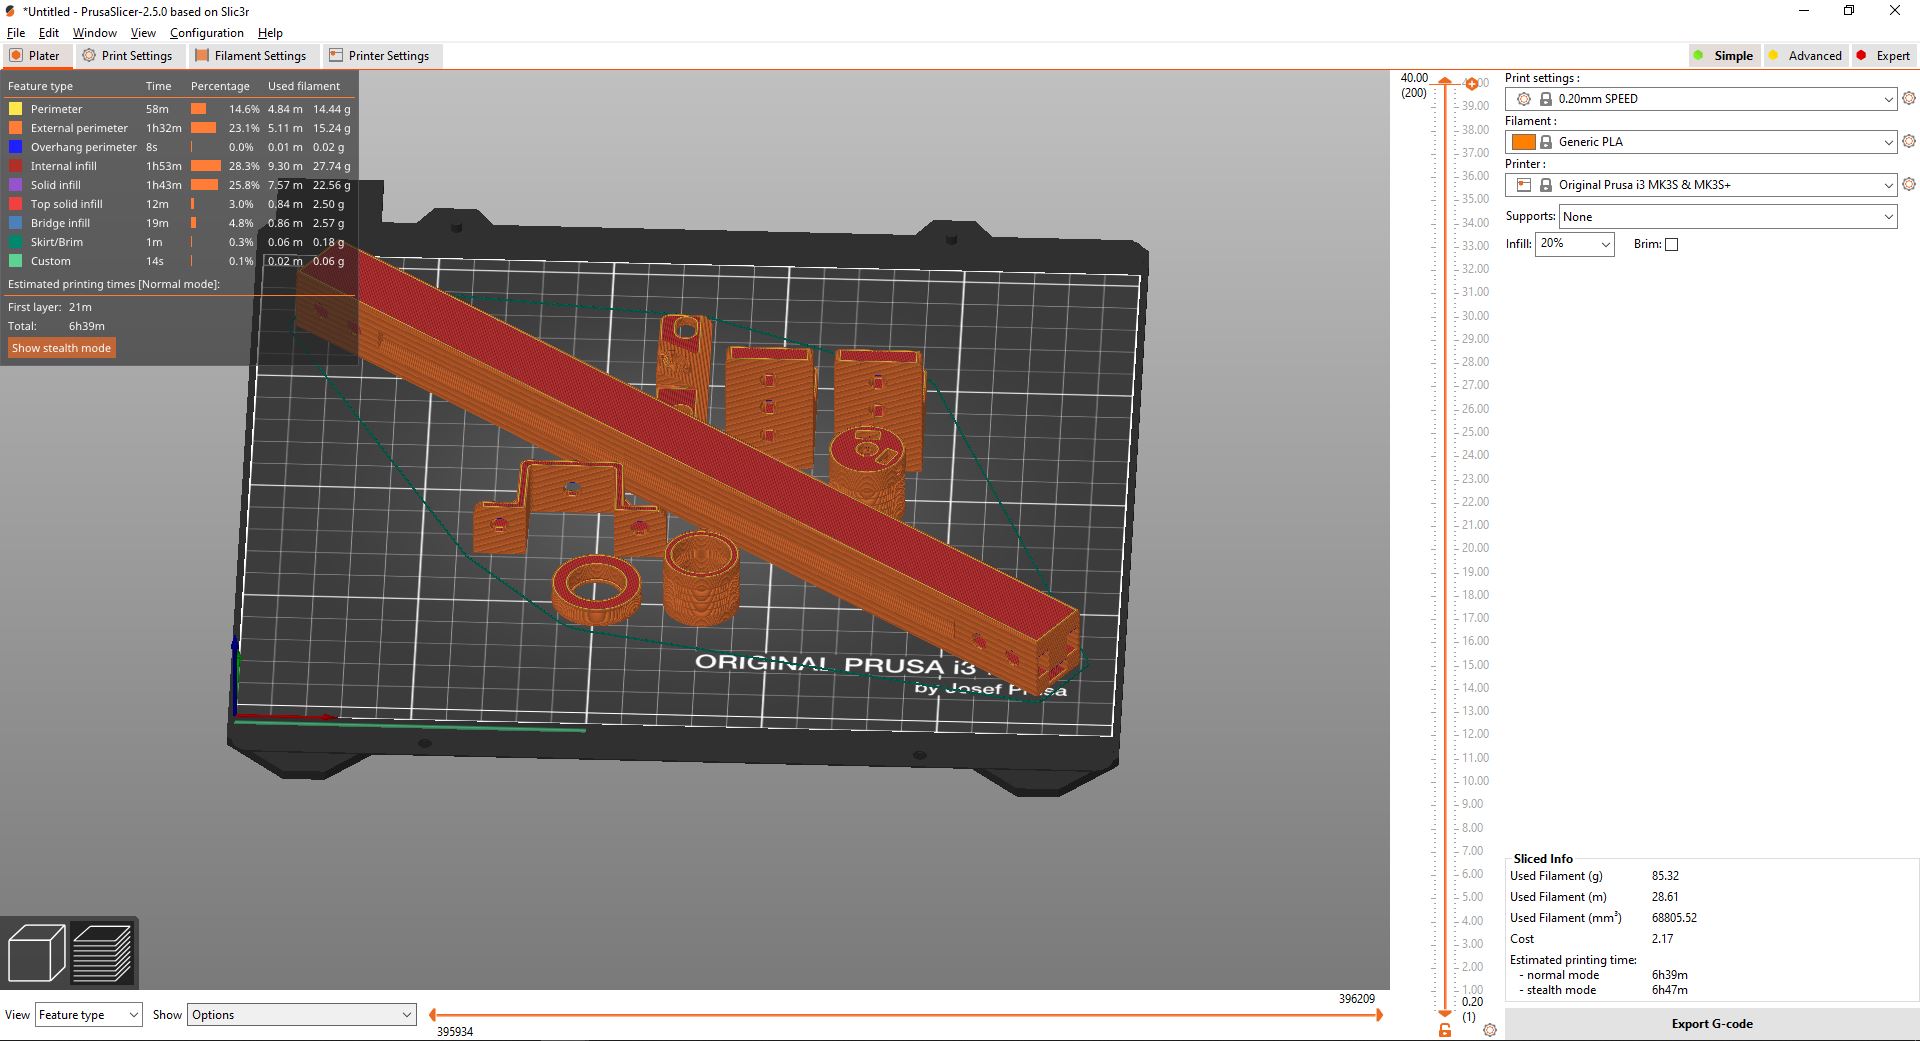
Task: Click Show stealth mode button
Action: (x=61, y=348)
